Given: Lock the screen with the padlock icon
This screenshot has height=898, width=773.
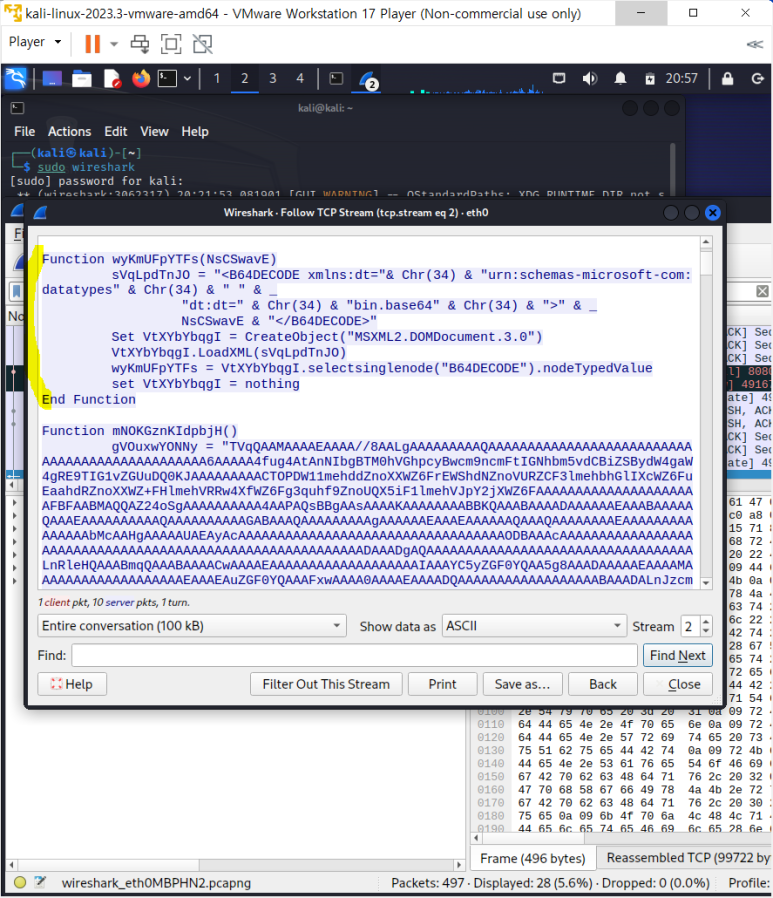Looking at the screenshot, I should point(727,78).
